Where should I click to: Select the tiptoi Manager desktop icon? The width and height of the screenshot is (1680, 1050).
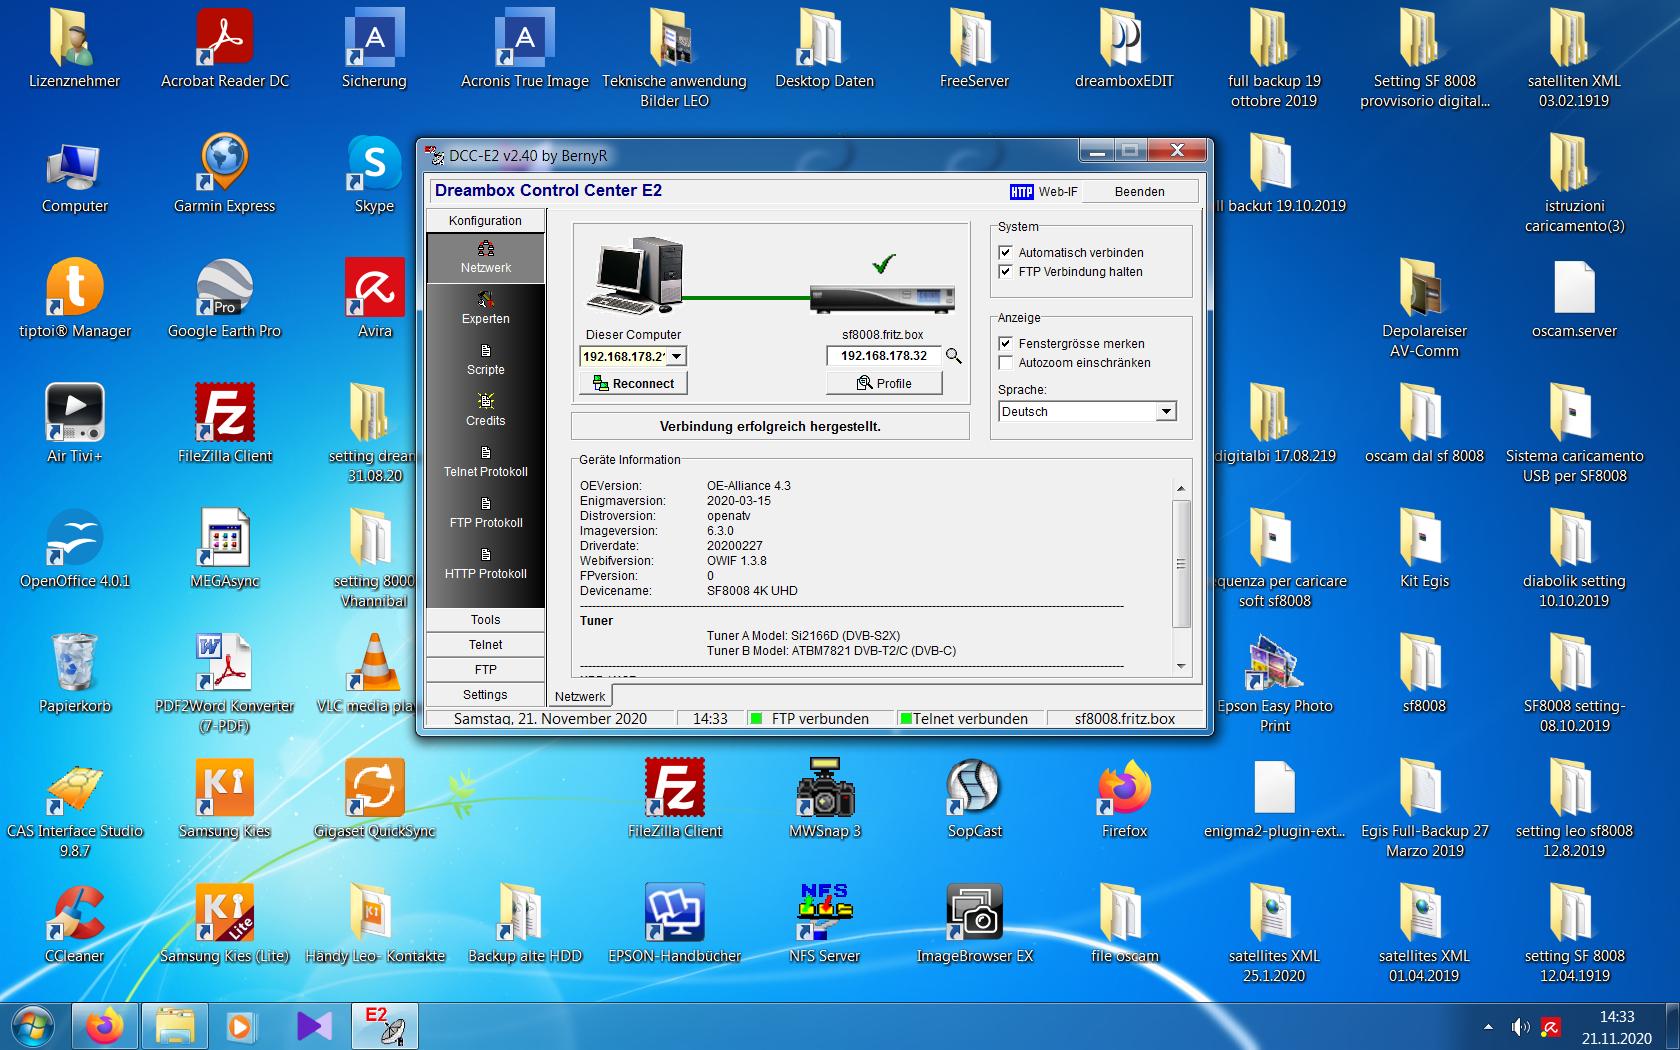(75, 300)
